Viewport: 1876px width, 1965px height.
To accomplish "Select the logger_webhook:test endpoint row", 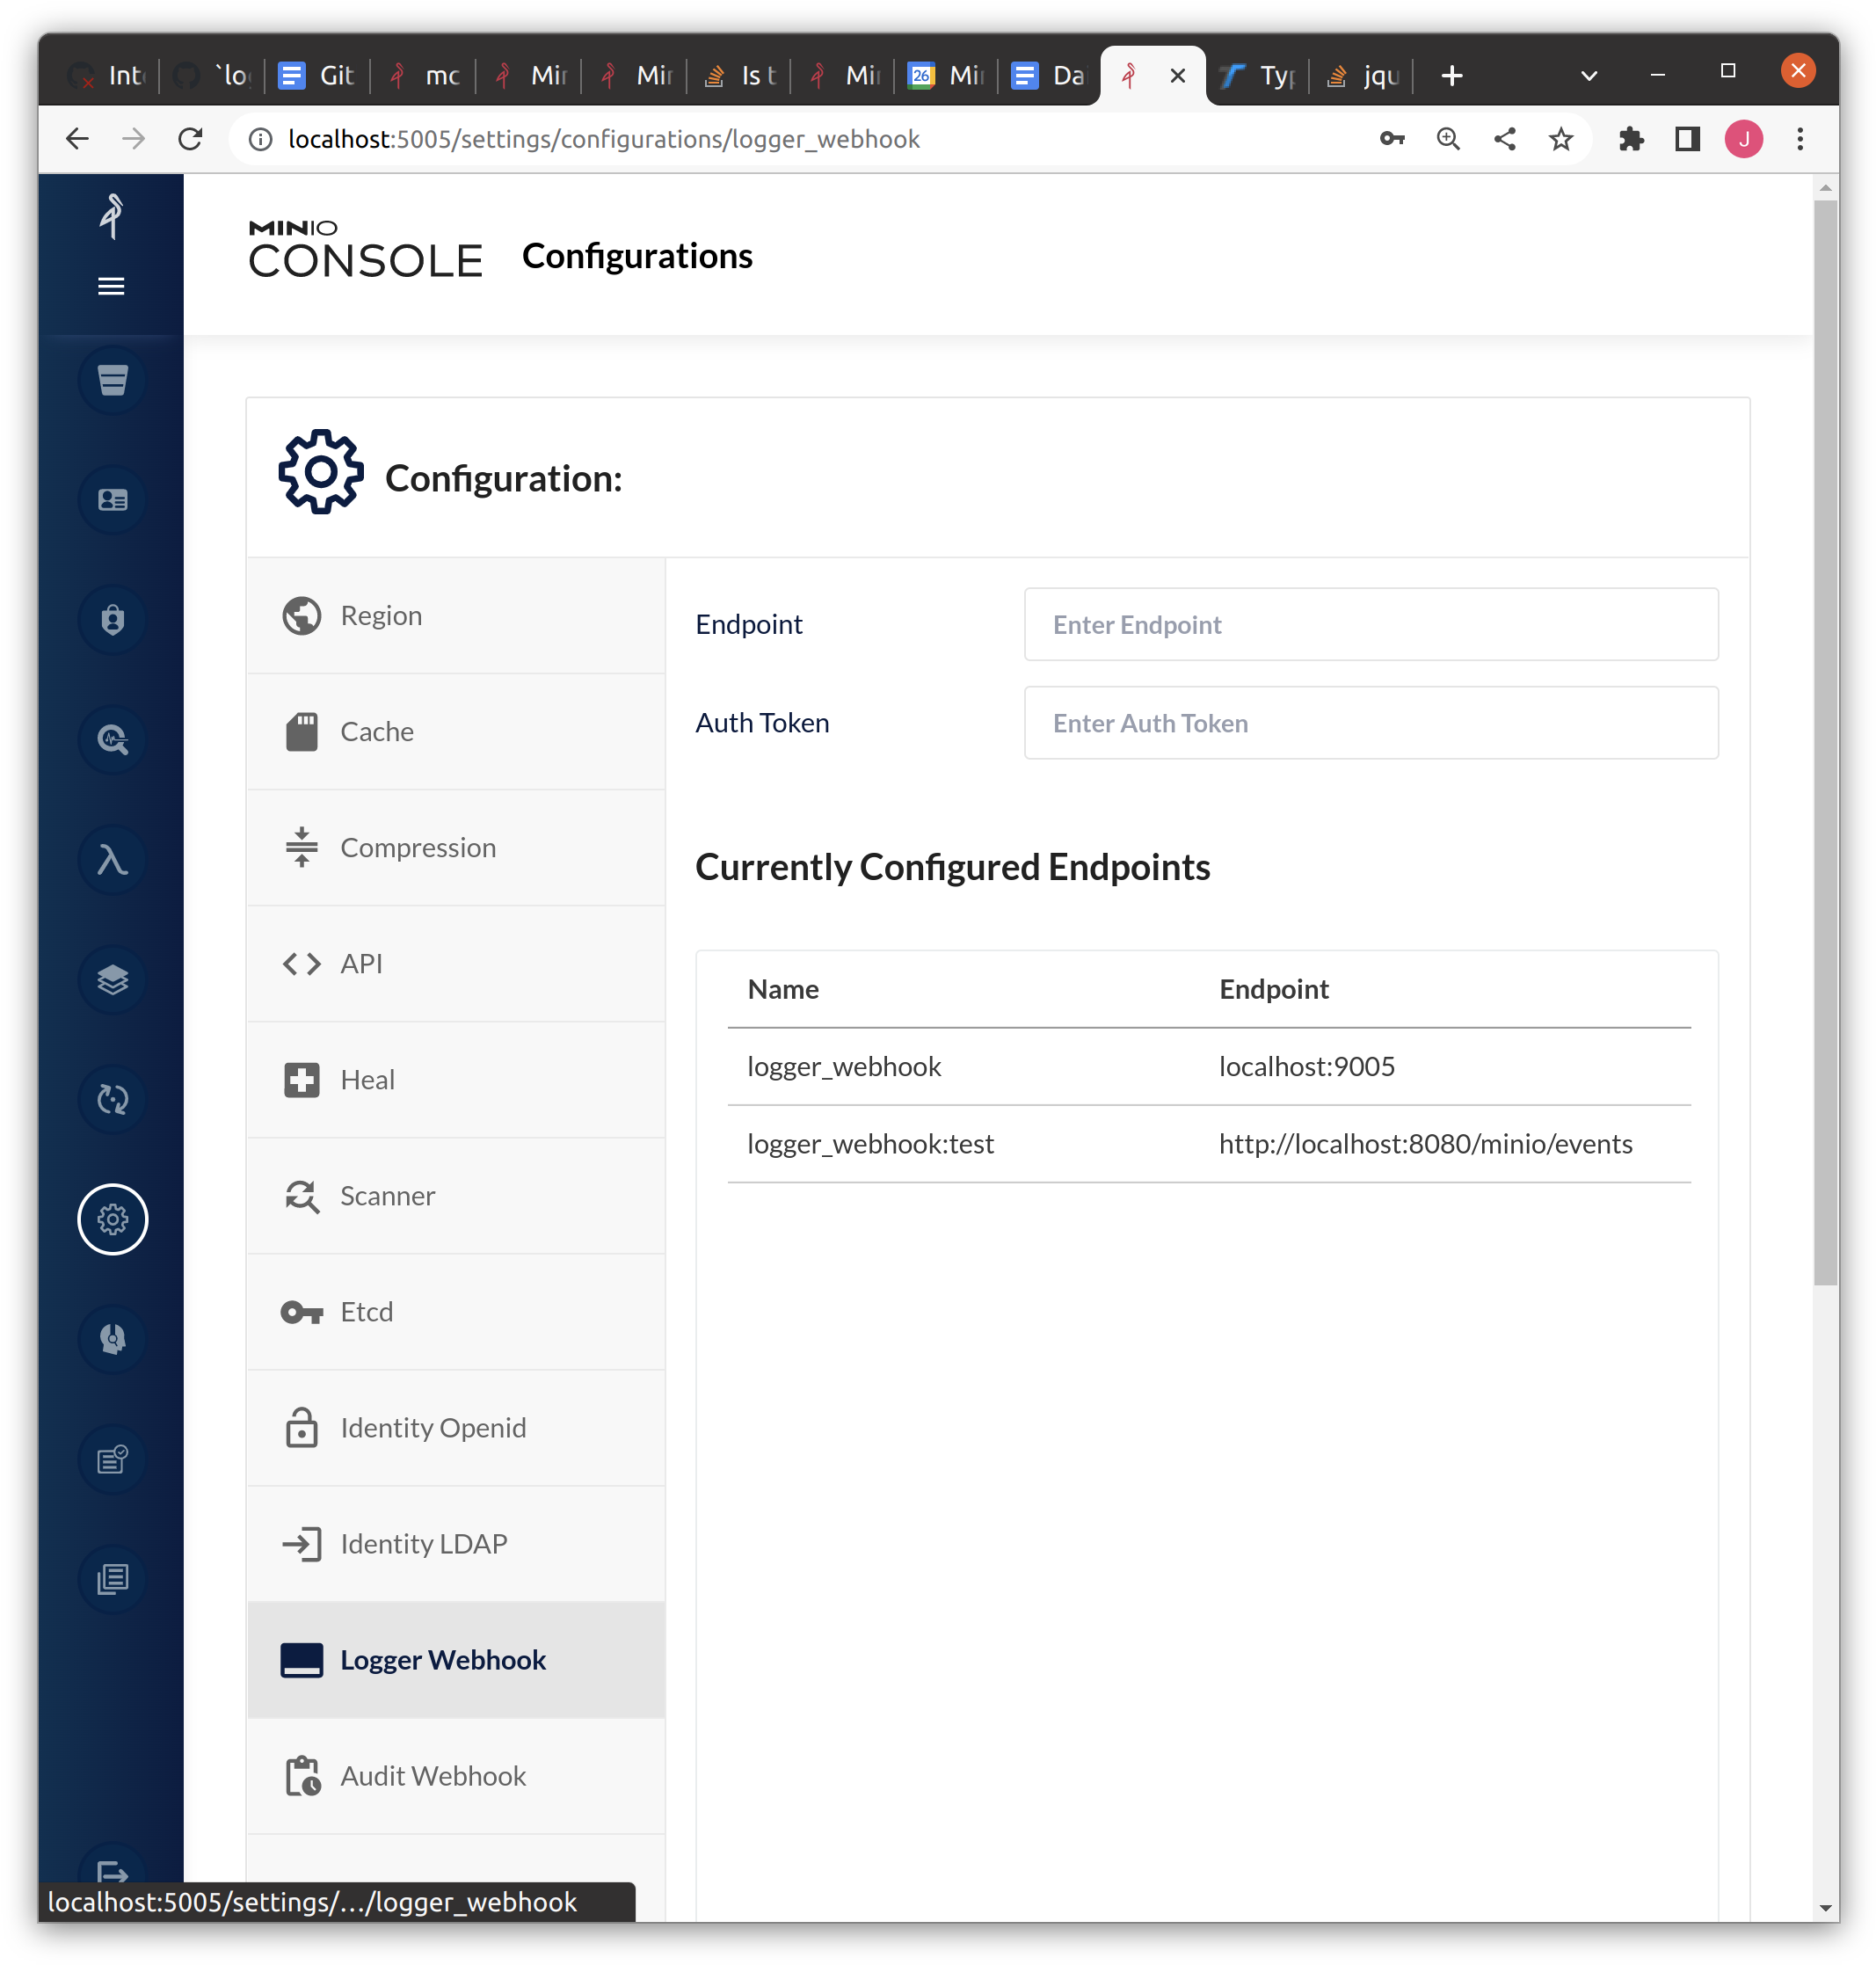I will pos(1208,1144).
